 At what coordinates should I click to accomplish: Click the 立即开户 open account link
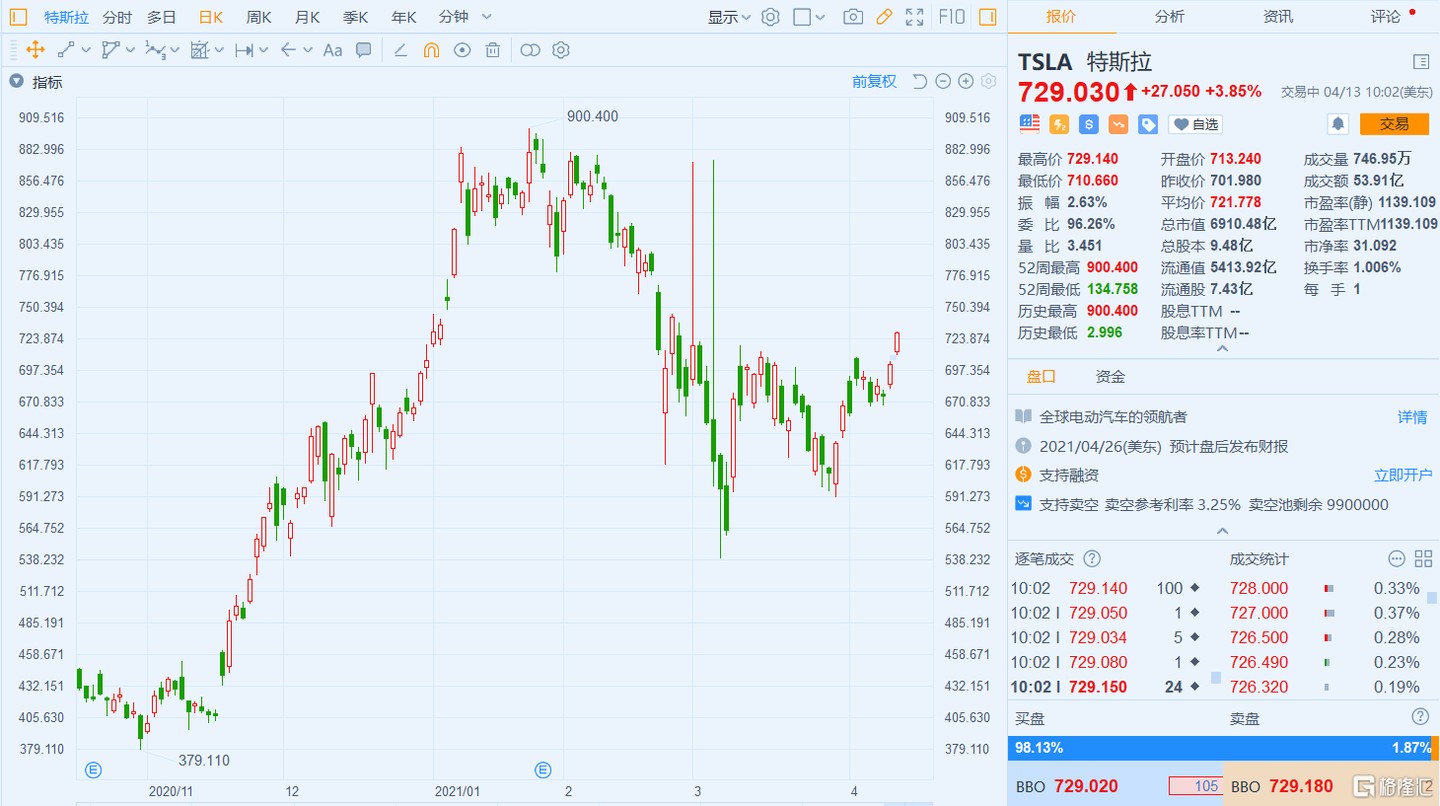pos(1403,475)
